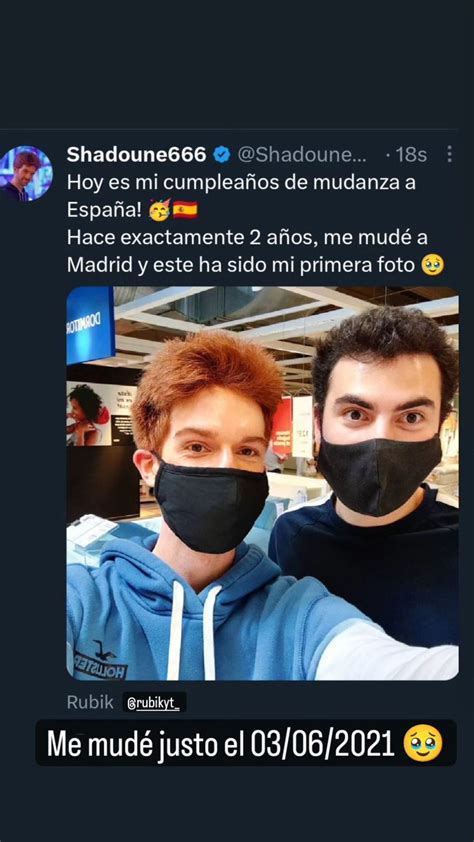The image size is (474, 842).
Task: Click the wall poster at the photo's left edge
Action: [x=101, y=413]
